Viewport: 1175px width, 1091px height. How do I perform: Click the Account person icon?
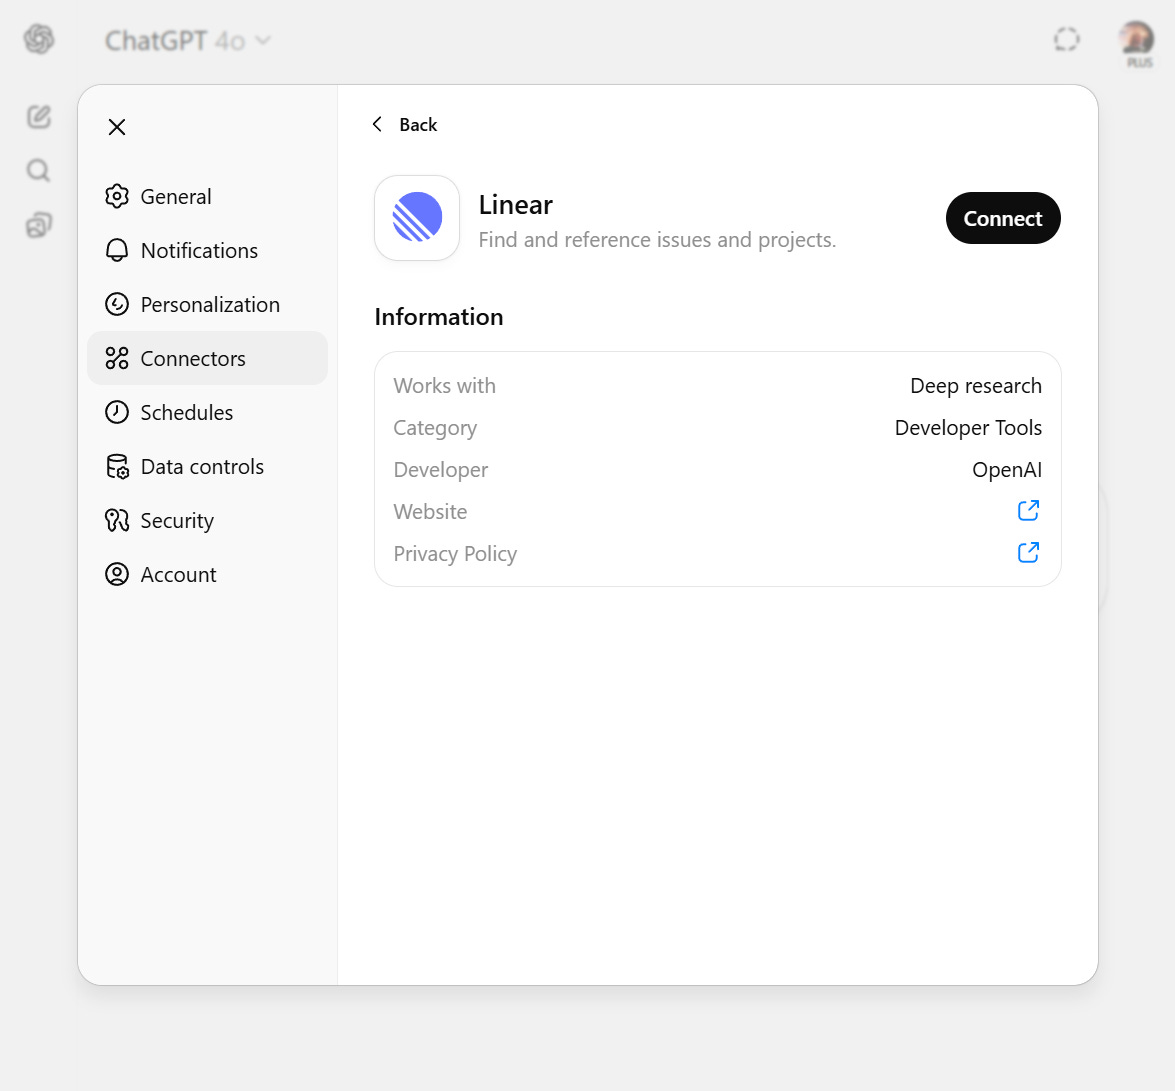(117, 574)
